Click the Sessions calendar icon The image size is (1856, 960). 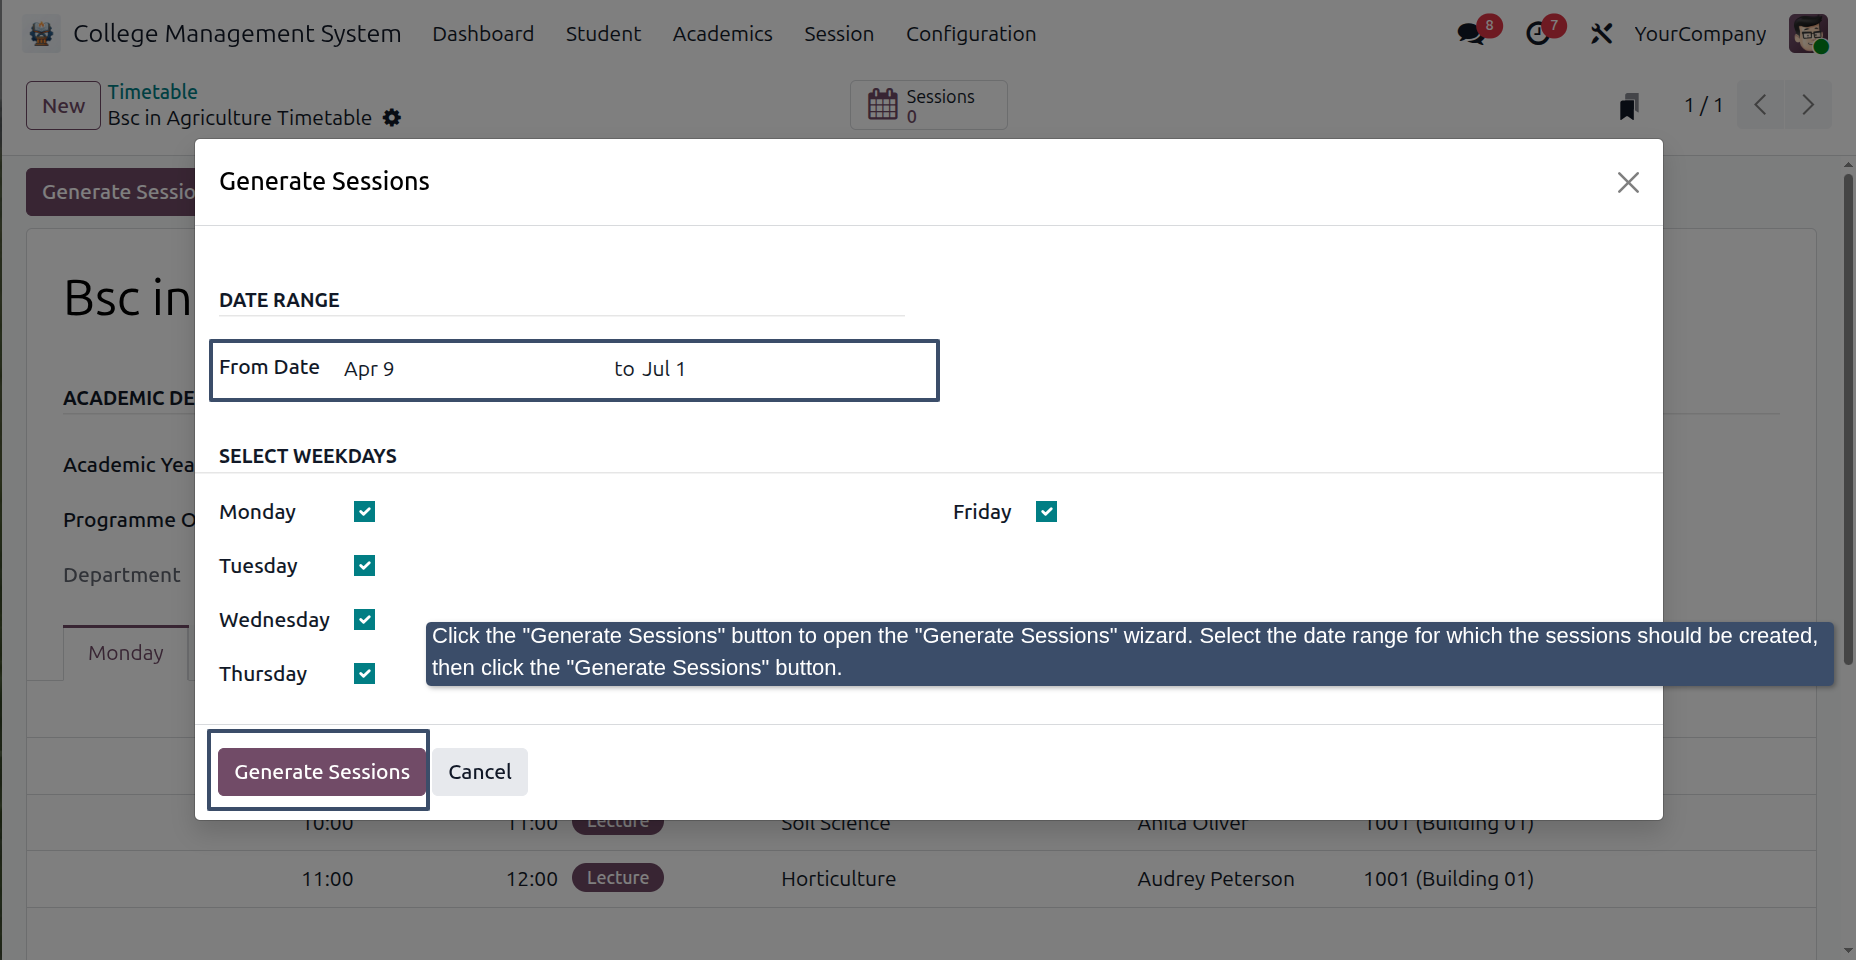883,104
